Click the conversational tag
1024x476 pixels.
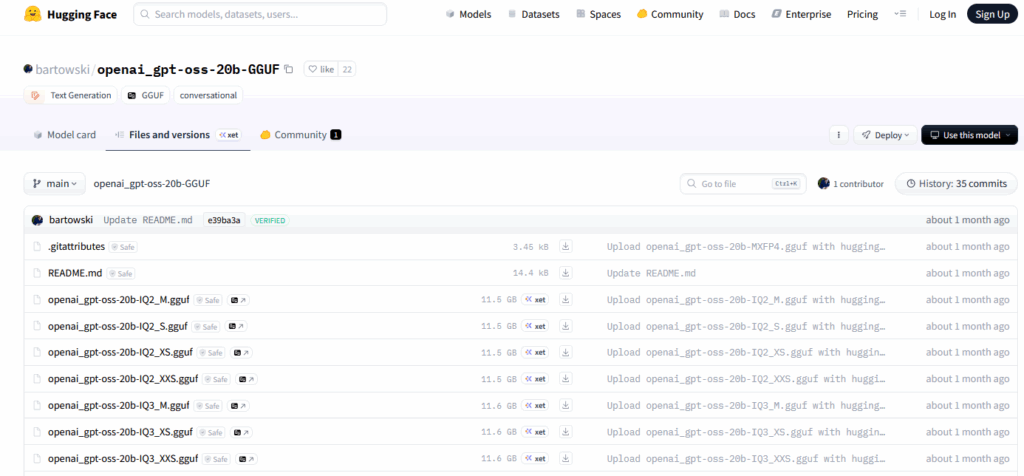coord(208,95)
